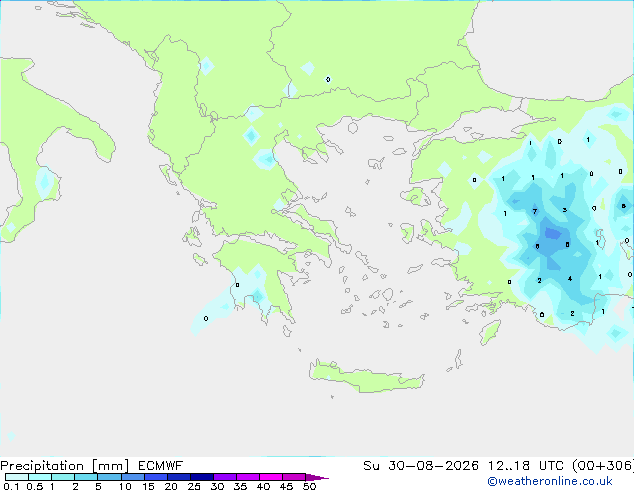The height and width of the screenshot is (490, 634).
Task: Select legend swatch between 5 and 10
Action: (109, 477)
